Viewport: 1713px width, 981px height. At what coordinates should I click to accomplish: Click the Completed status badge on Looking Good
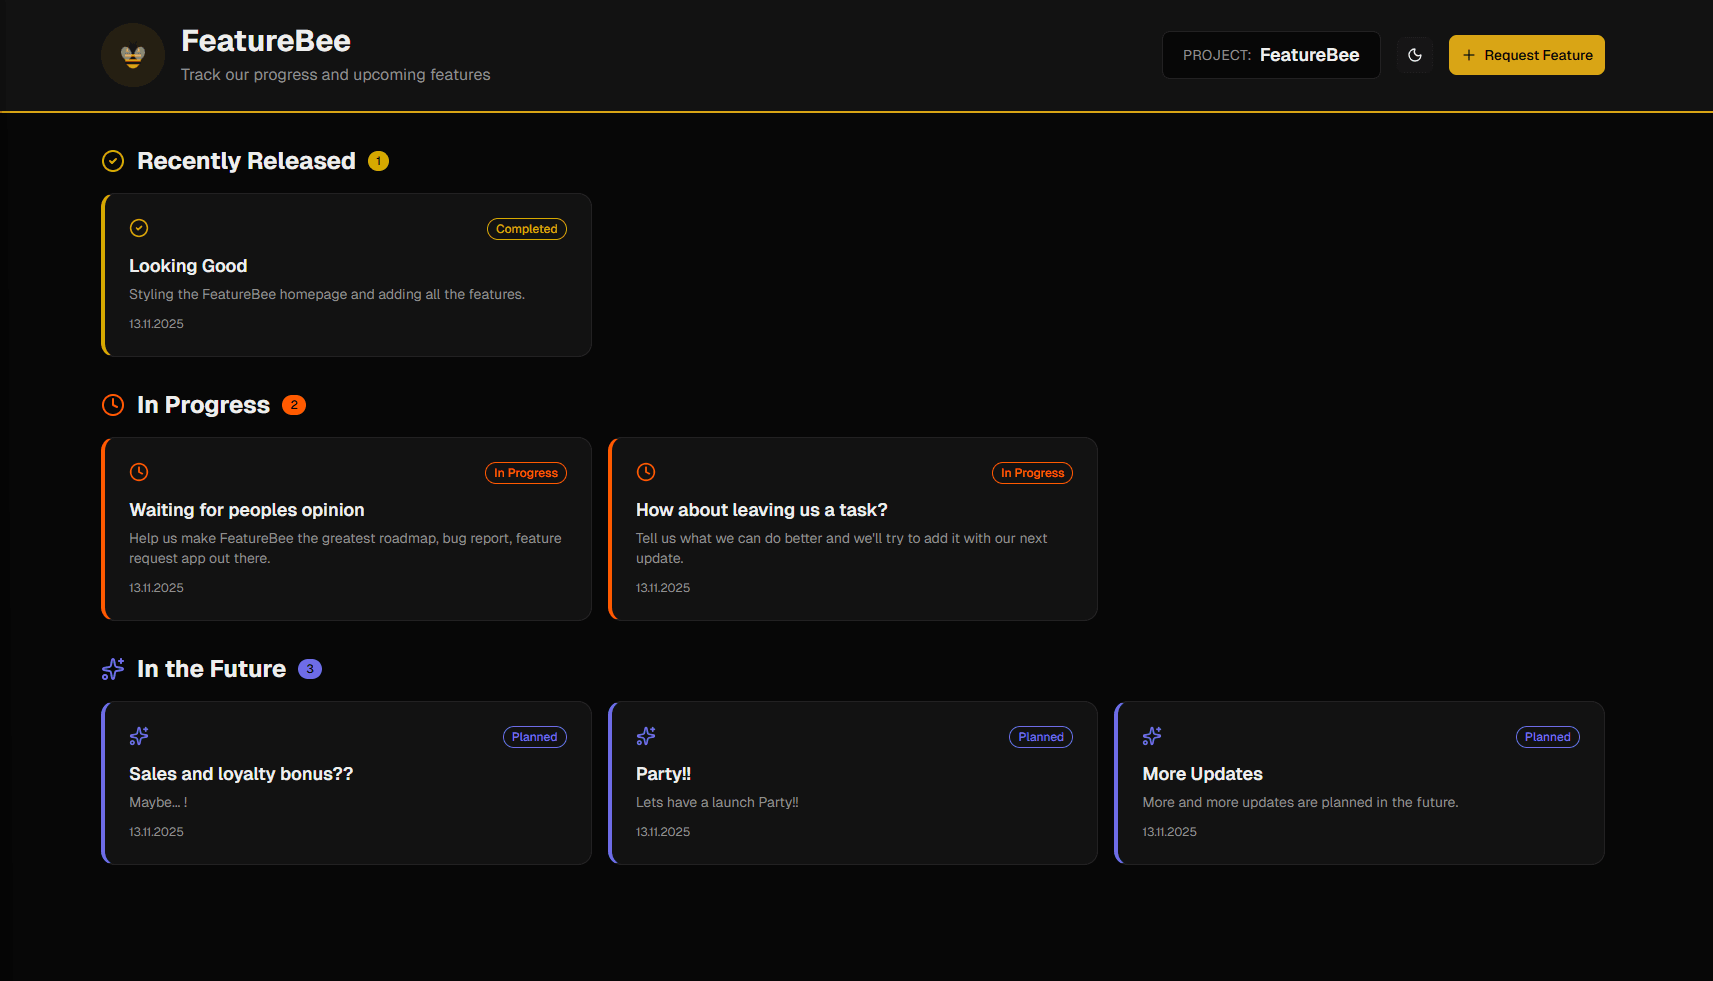pos(526,229)
